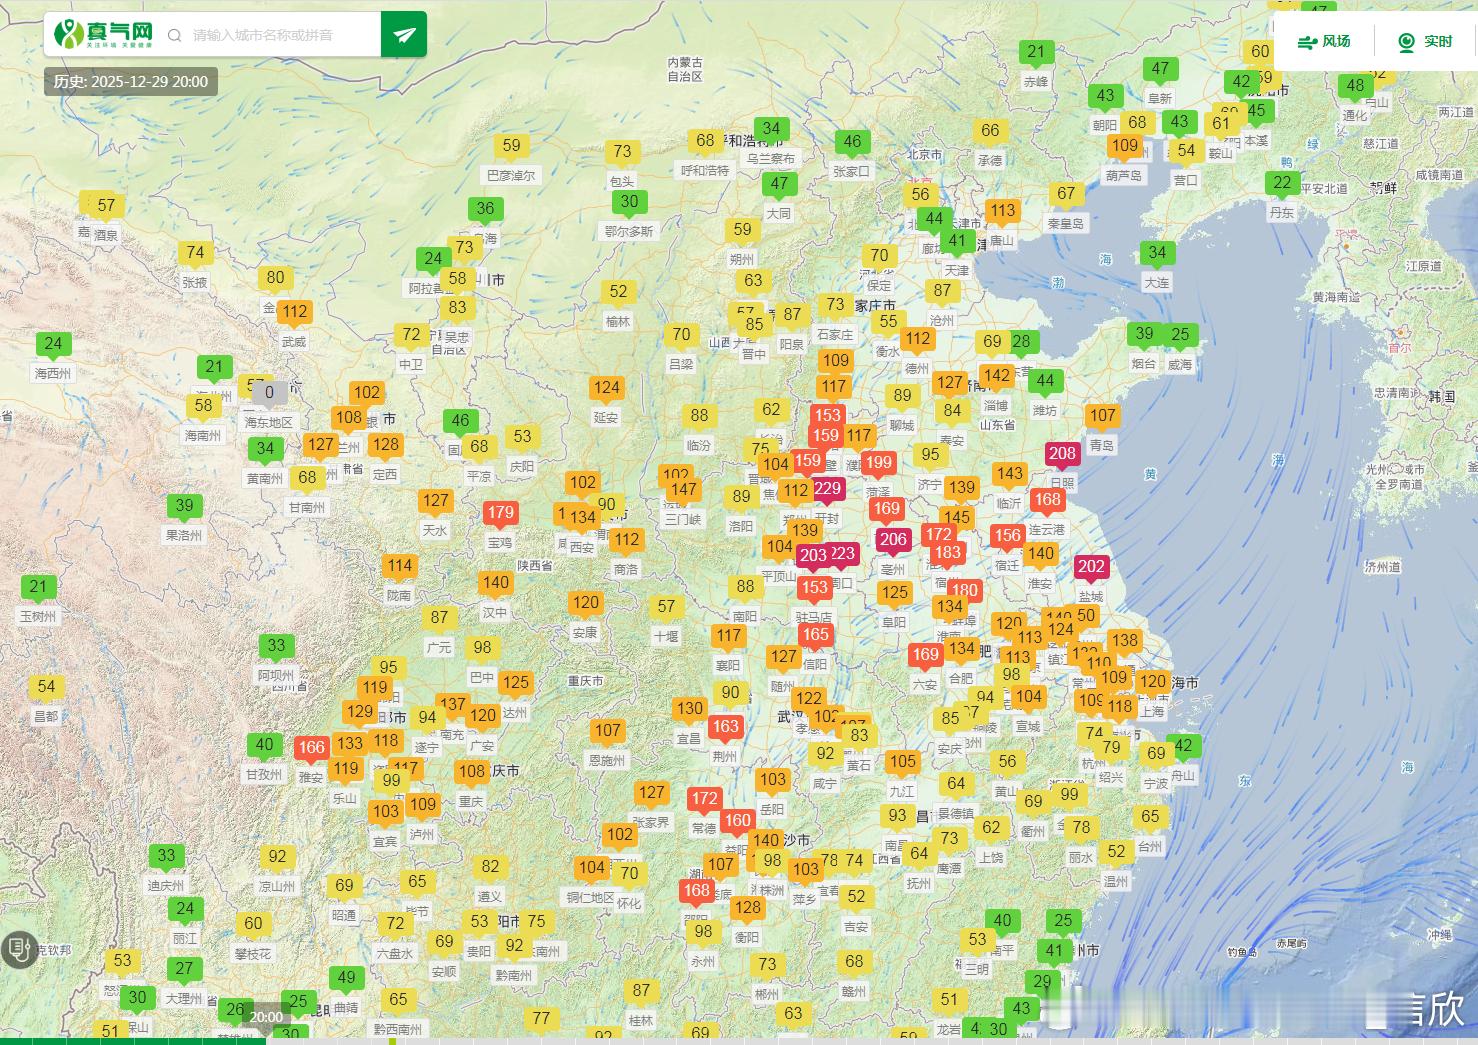
Task: Click the 呼和浩特 city label
Action: click(x=705, y=170)
